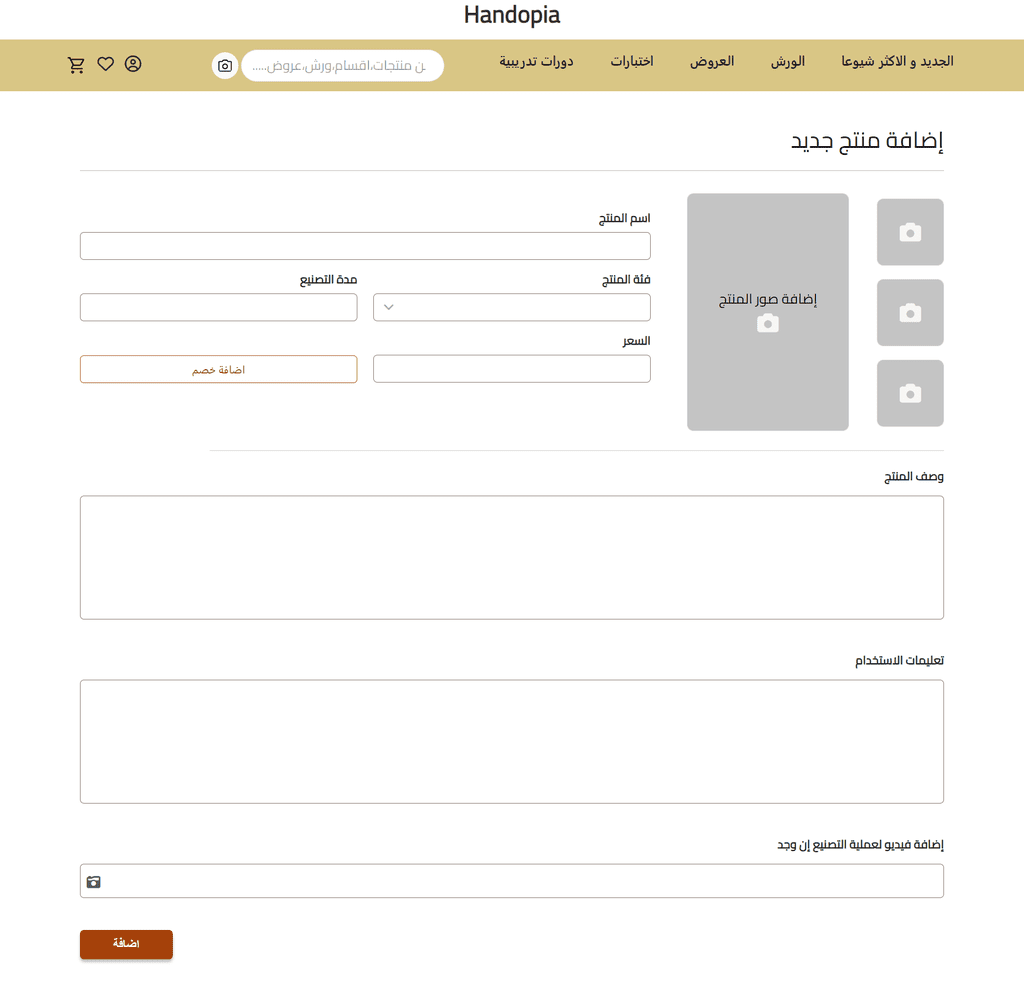The height and width of the screenshot is (994, 1024).
Task: Open the دورات تدريبية navigation item
Action: pos(536,61)
